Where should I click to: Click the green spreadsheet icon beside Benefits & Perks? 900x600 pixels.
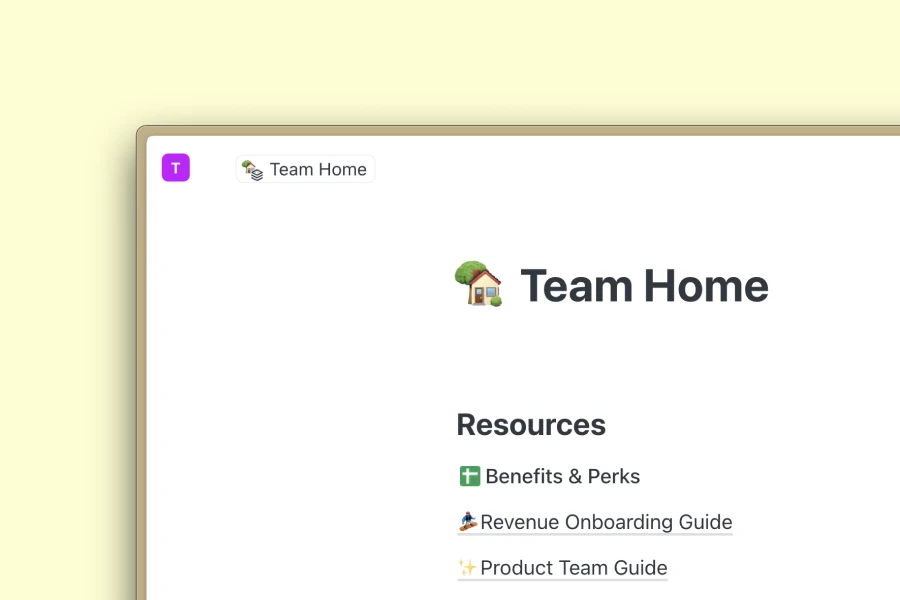468,476
